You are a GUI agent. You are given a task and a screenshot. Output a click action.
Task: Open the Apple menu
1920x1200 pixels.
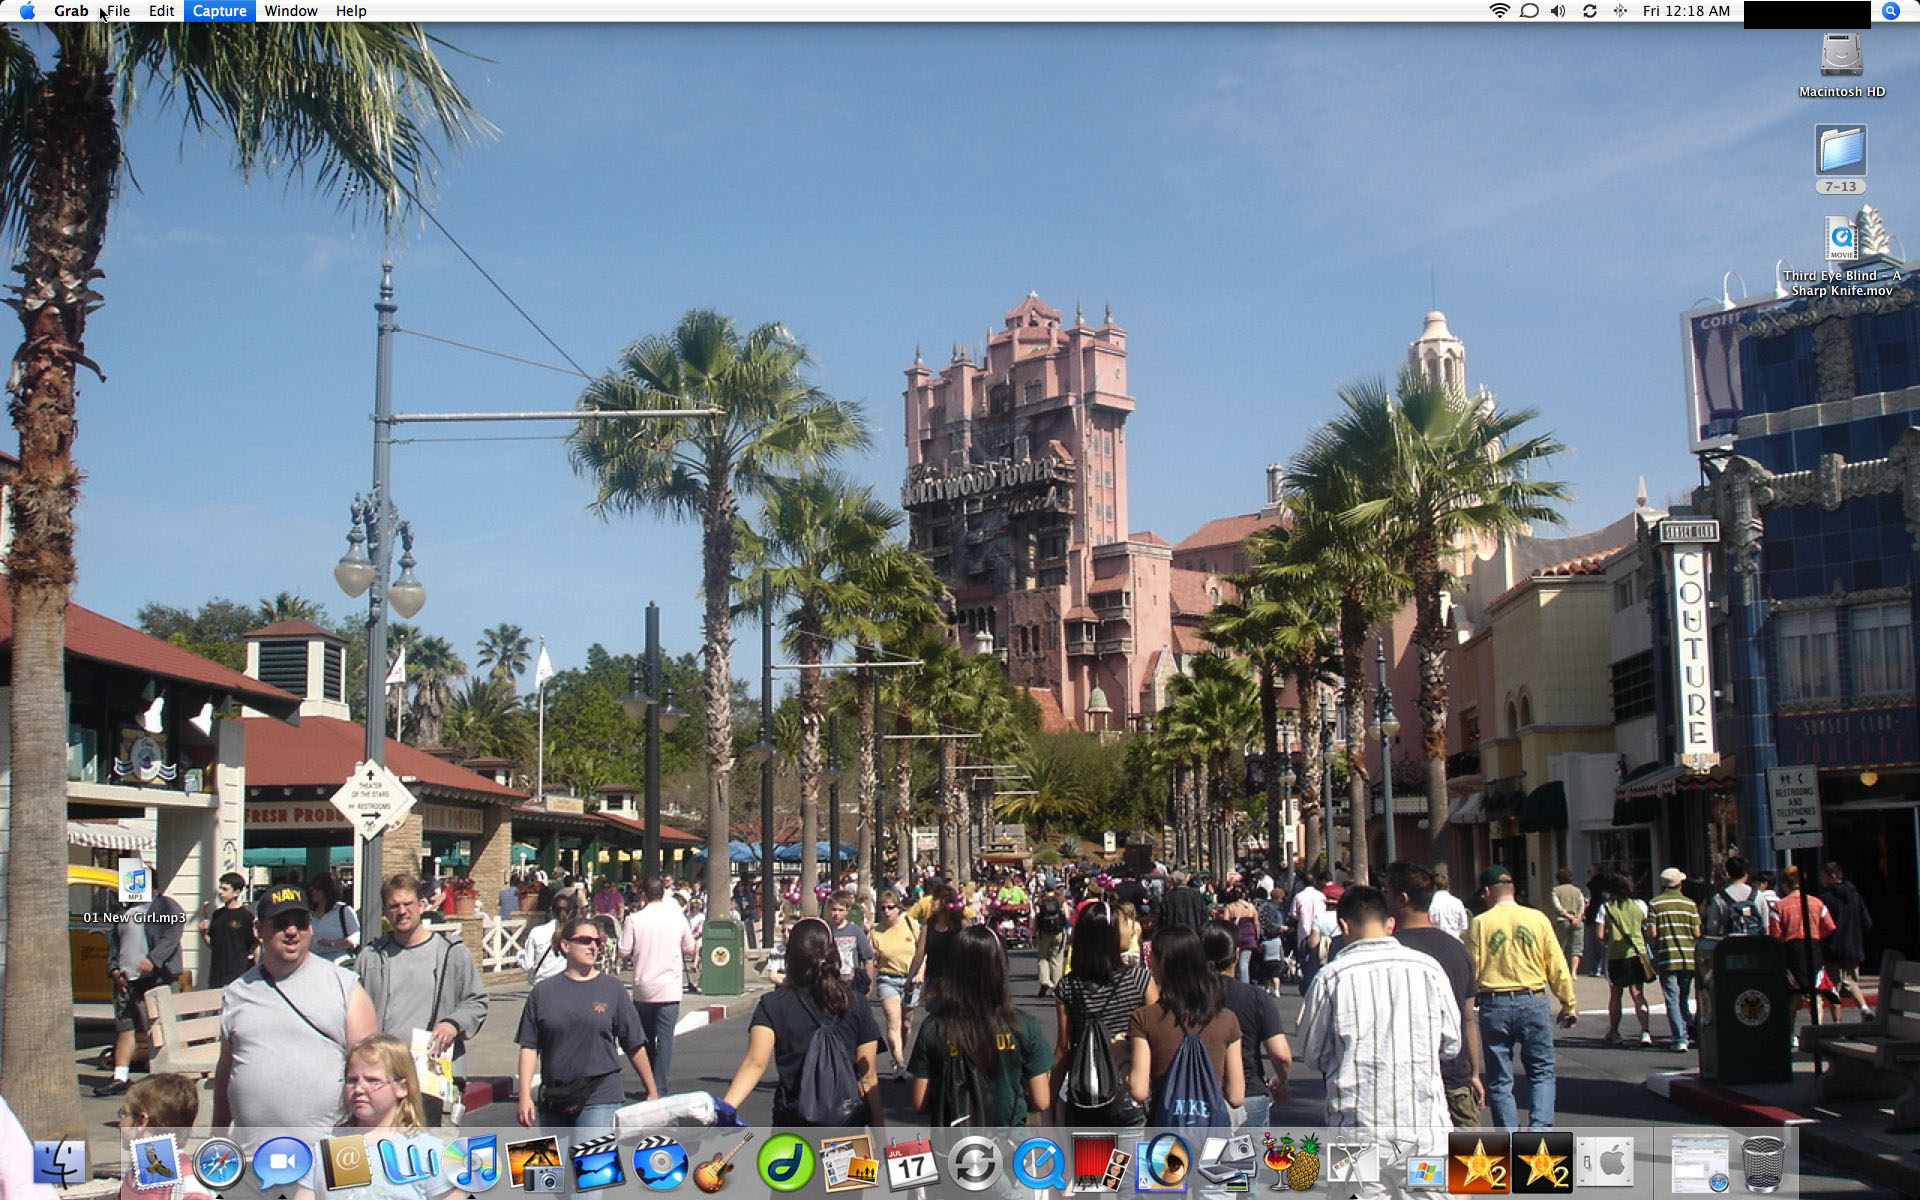pos(28,11)
